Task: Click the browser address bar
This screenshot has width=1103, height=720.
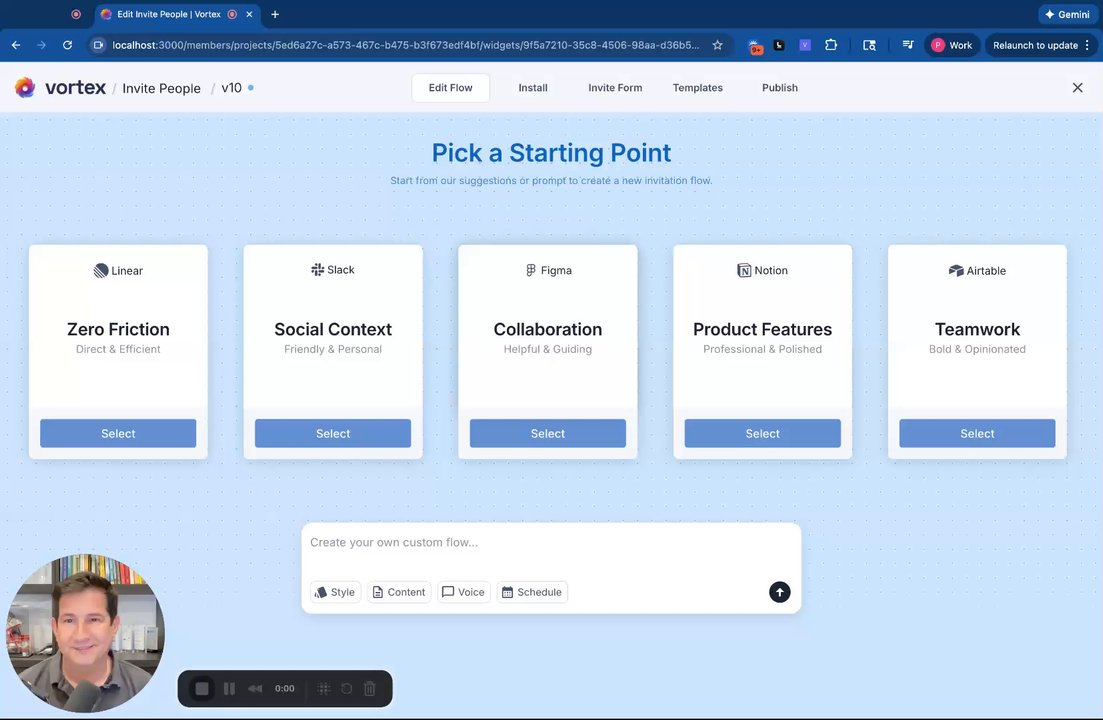Action: click(406, 45)
